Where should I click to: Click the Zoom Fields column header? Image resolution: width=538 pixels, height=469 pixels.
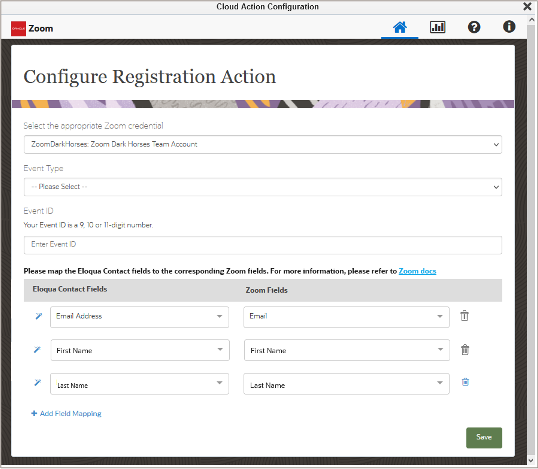(267, 290)
